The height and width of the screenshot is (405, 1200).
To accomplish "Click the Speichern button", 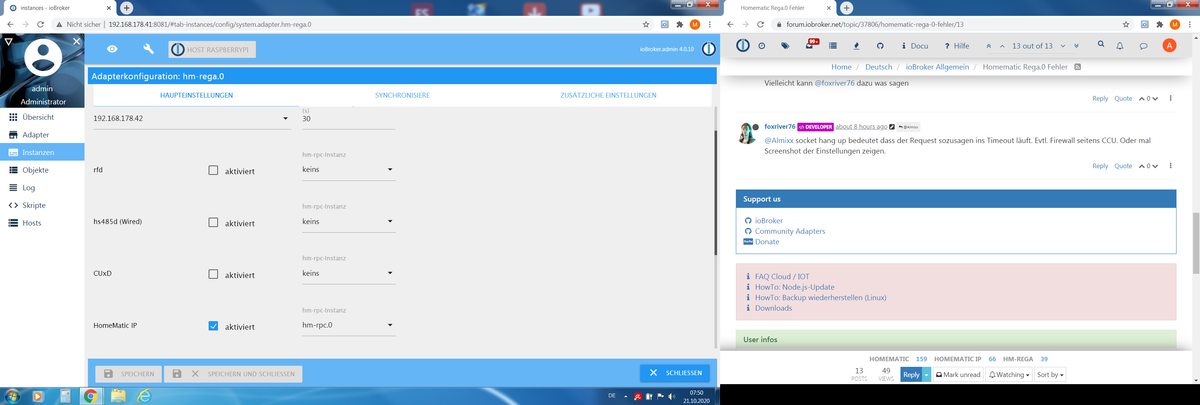I will tap(127, 373).
